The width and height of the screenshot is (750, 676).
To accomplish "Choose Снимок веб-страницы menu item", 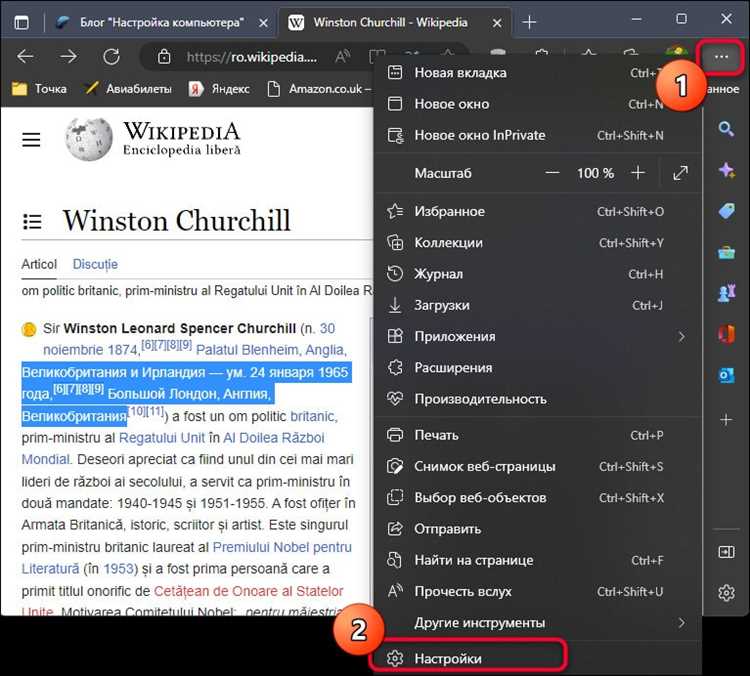I will coord(538,466).
